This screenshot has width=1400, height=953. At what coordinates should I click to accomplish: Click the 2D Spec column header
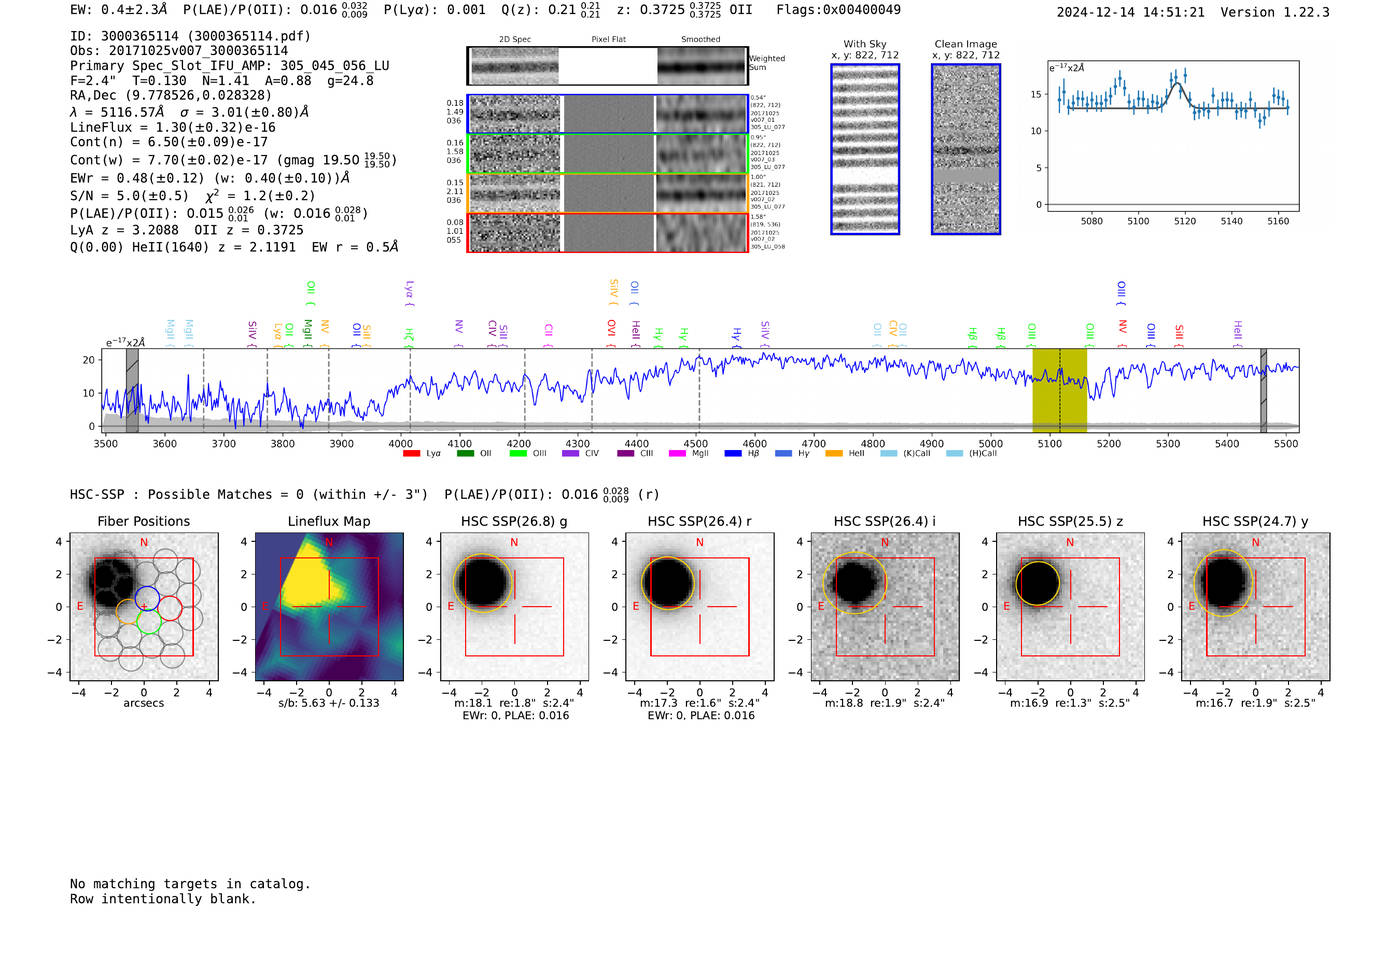(515, 40)
